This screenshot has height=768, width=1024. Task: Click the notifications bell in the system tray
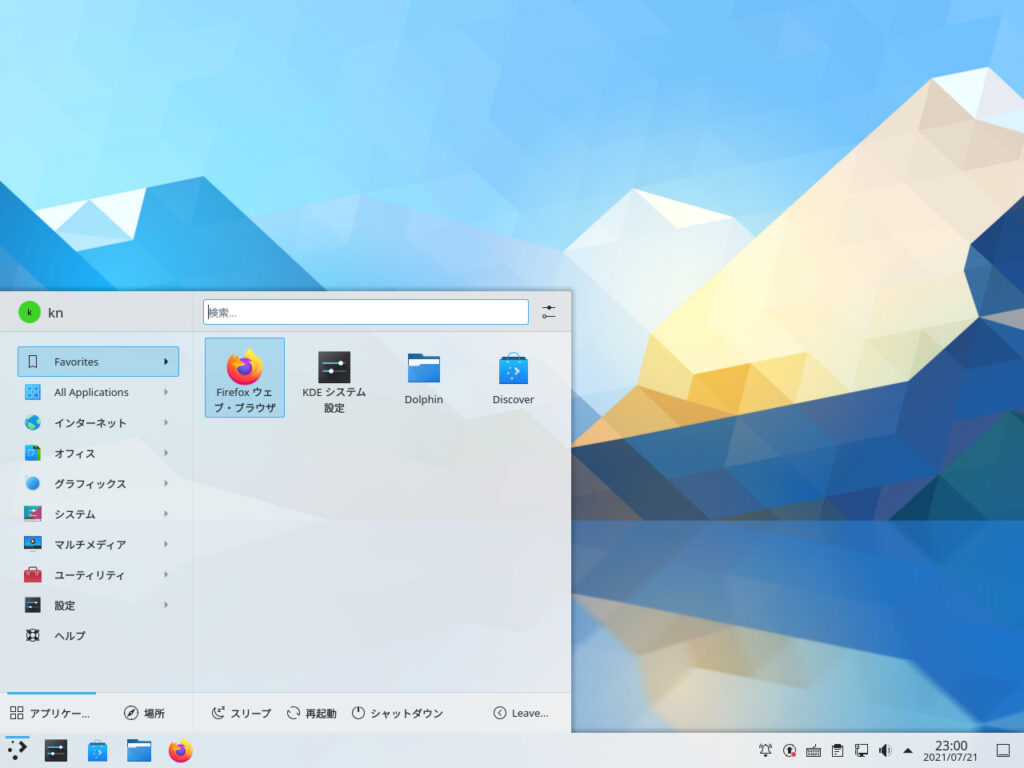coord(765,749)
